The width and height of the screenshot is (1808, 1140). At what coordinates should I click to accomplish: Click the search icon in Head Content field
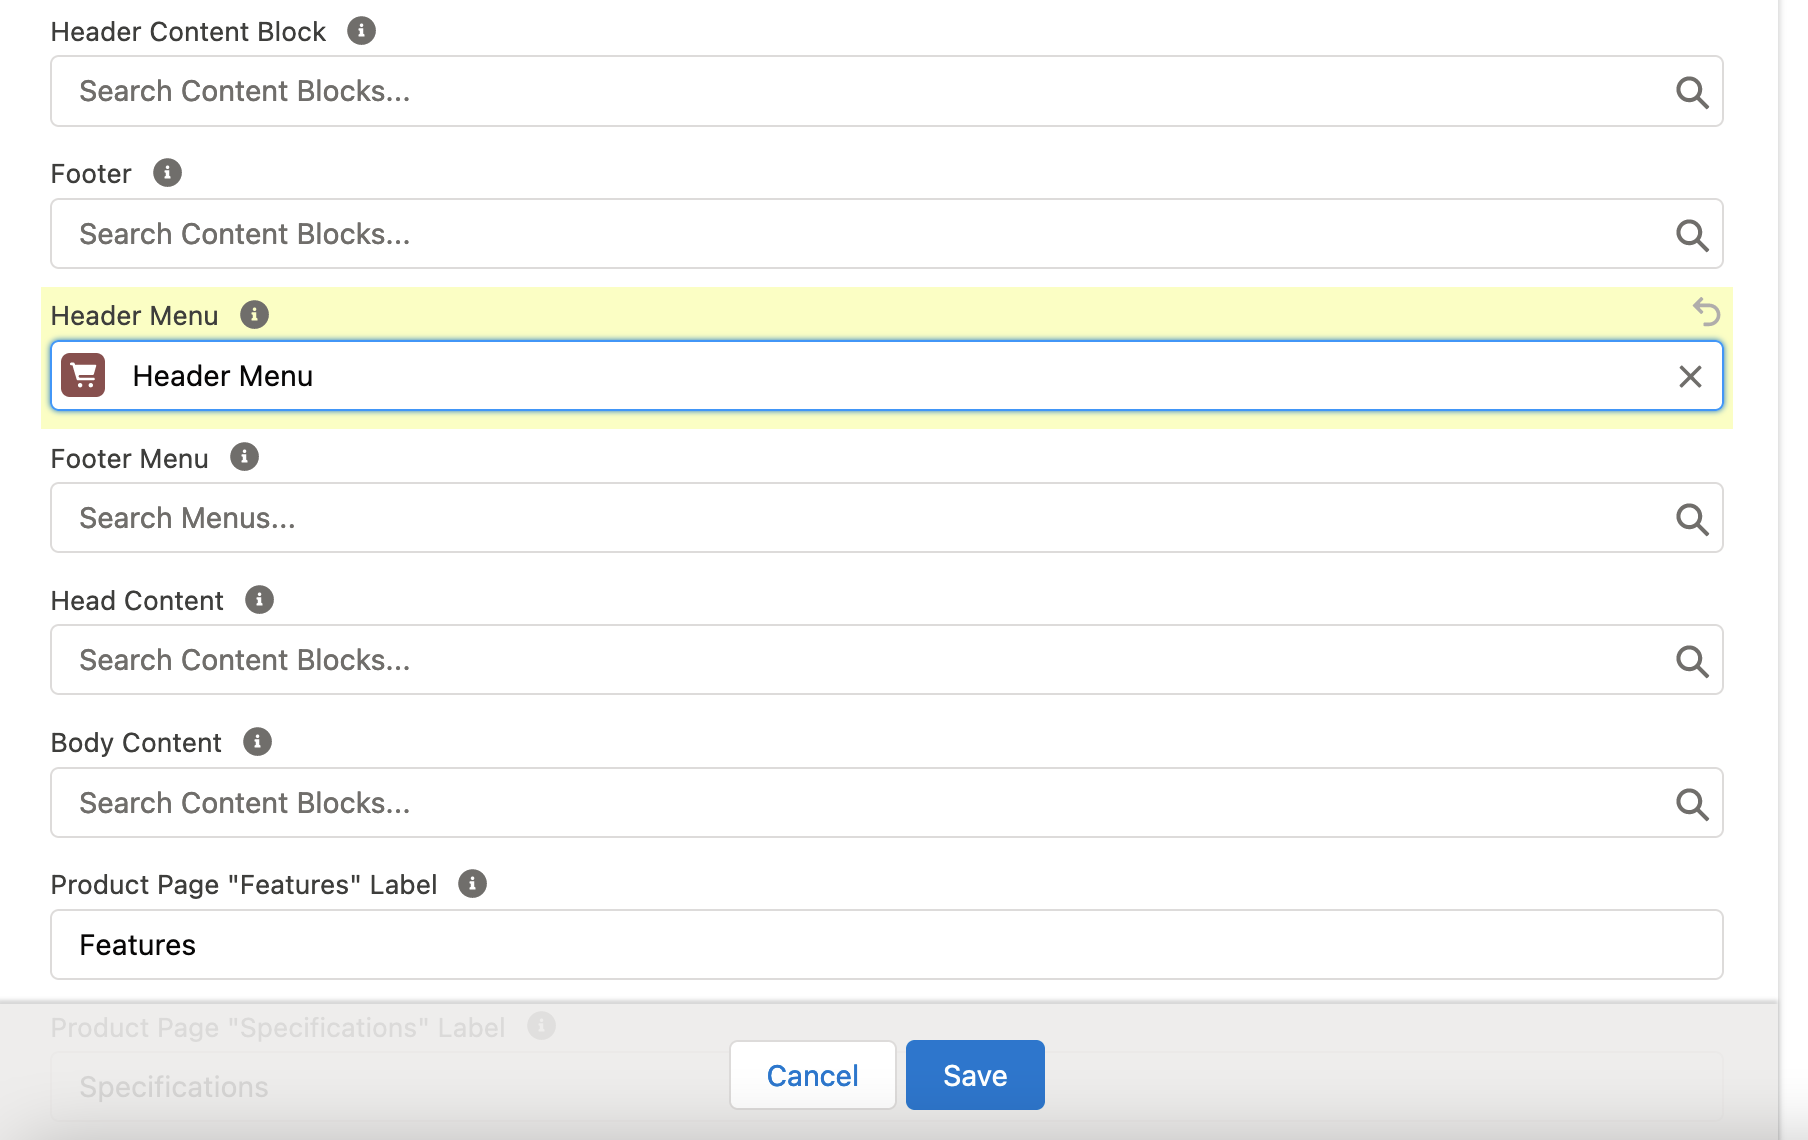coord(1692,660)
